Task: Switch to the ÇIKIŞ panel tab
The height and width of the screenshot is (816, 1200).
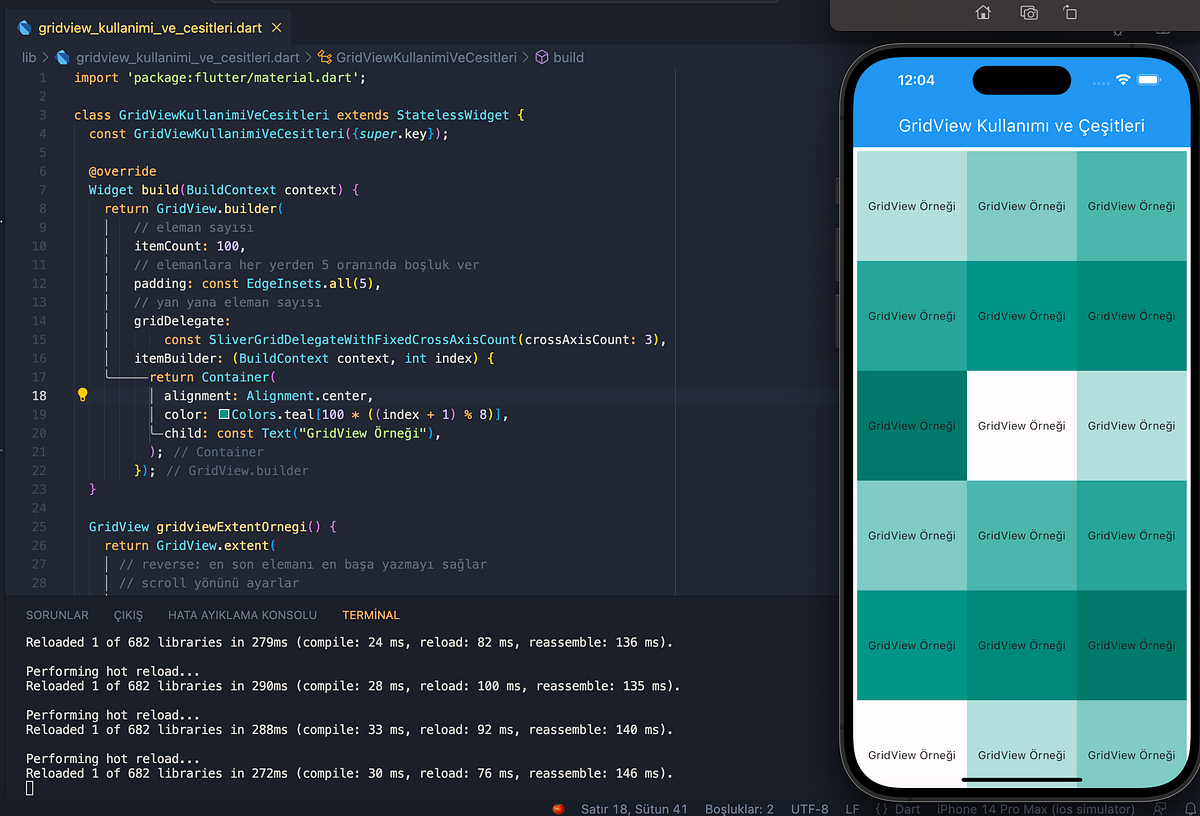Action: pos(128,615)
